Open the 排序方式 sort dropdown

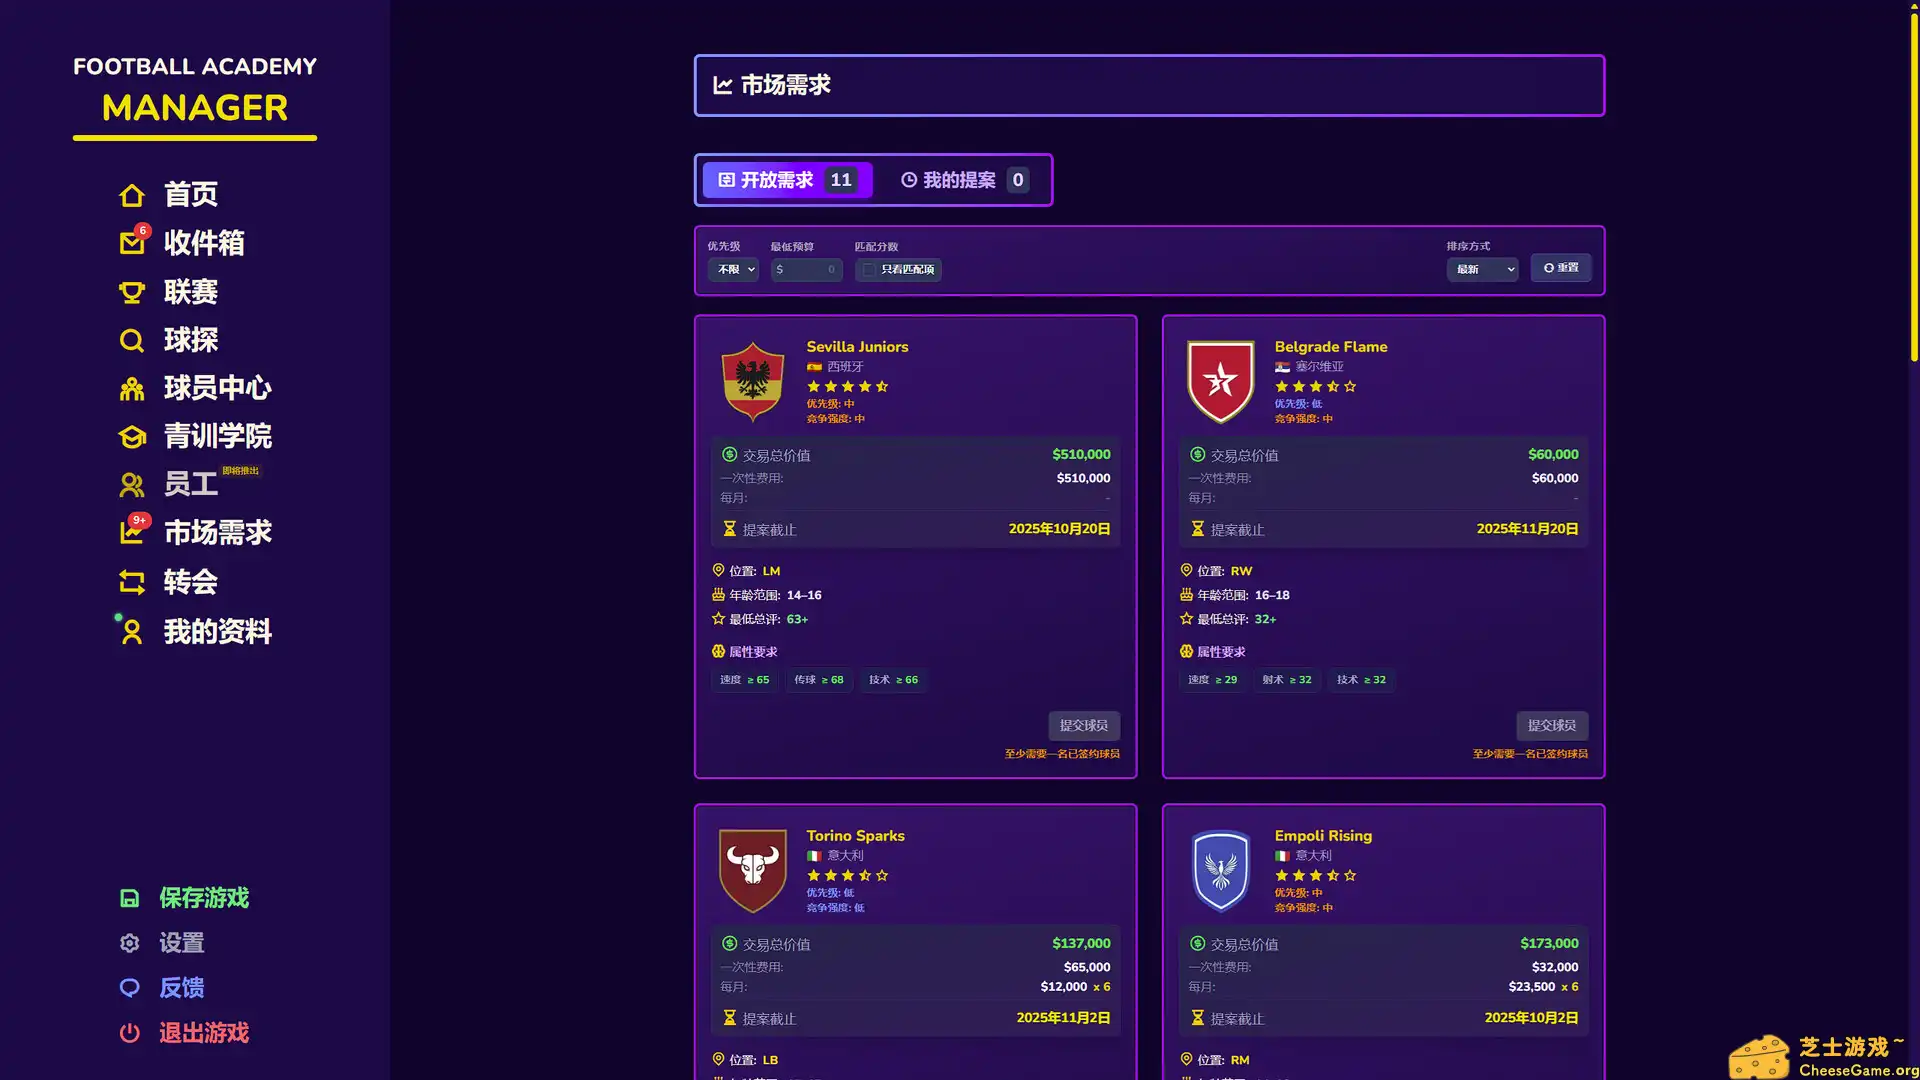click(x=1482, y=269)
